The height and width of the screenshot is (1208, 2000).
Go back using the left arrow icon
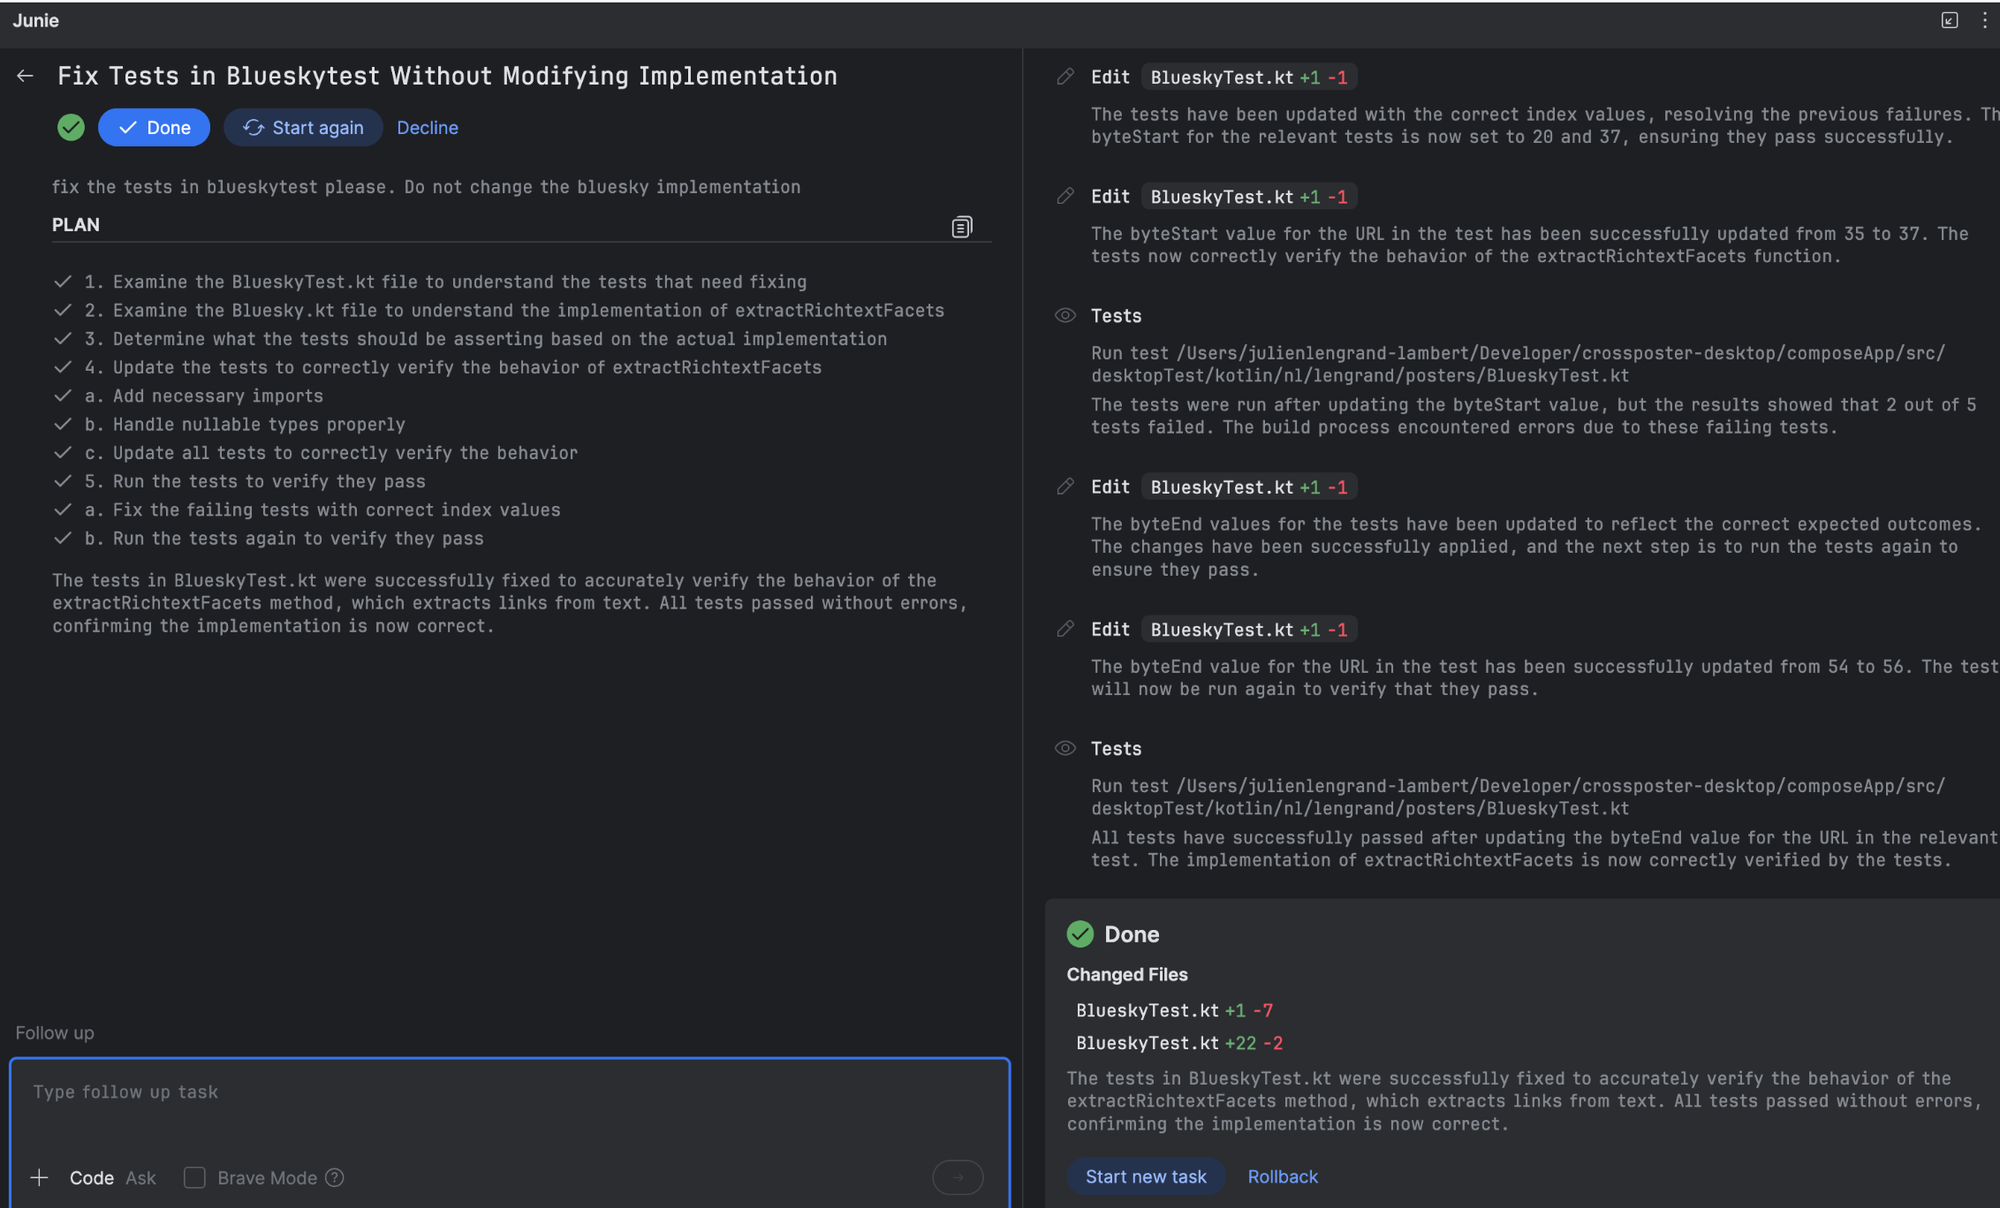(x=25, y=76)
